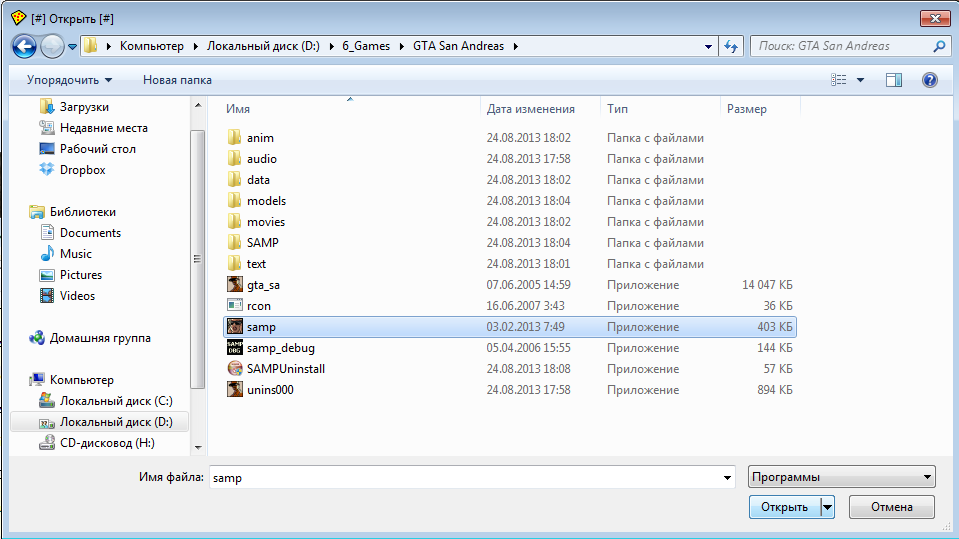959x539 pixels.
Task: Select the text folder icon
Action: (234, 264)
